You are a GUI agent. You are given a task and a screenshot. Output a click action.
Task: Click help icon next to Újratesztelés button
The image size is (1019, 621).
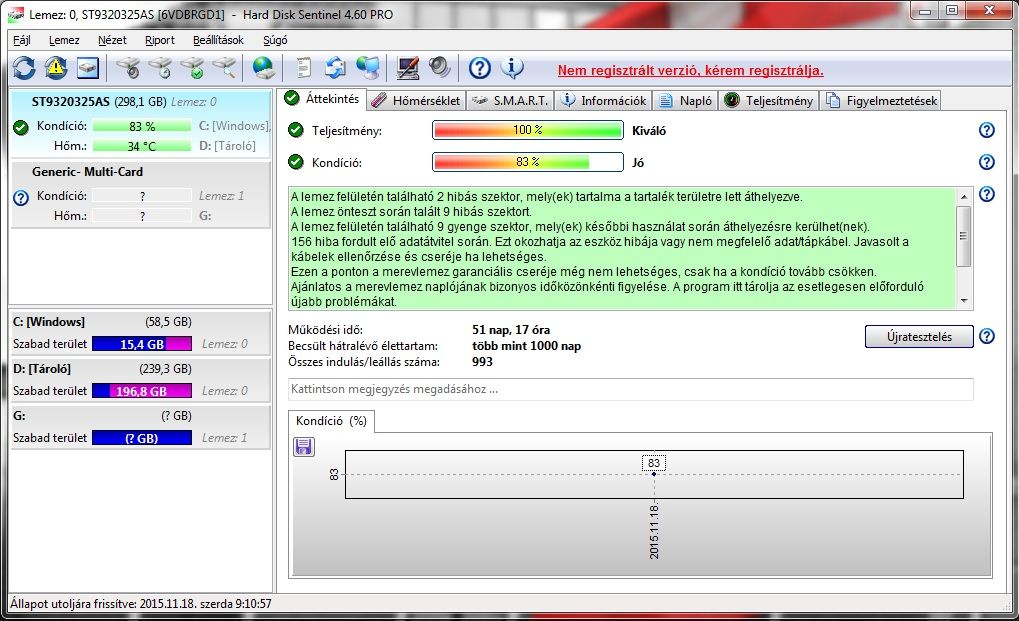tap(987, 336)
